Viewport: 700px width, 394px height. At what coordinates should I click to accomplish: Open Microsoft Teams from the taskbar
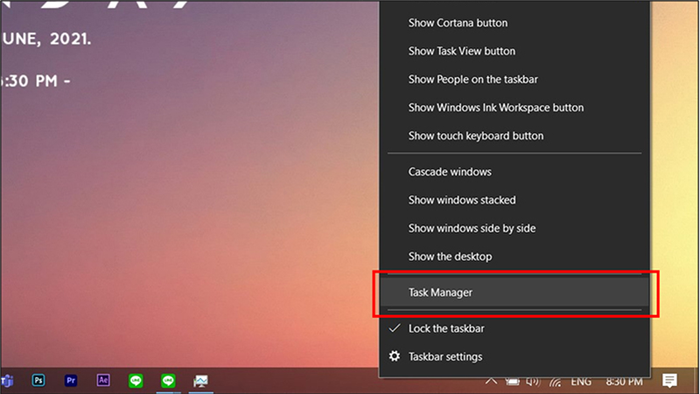tap(7, 381)
